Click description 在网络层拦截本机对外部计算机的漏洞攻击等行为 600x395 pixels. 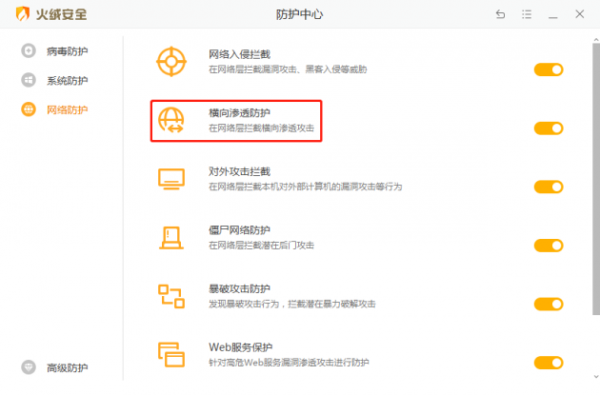(x=305, y=186)
